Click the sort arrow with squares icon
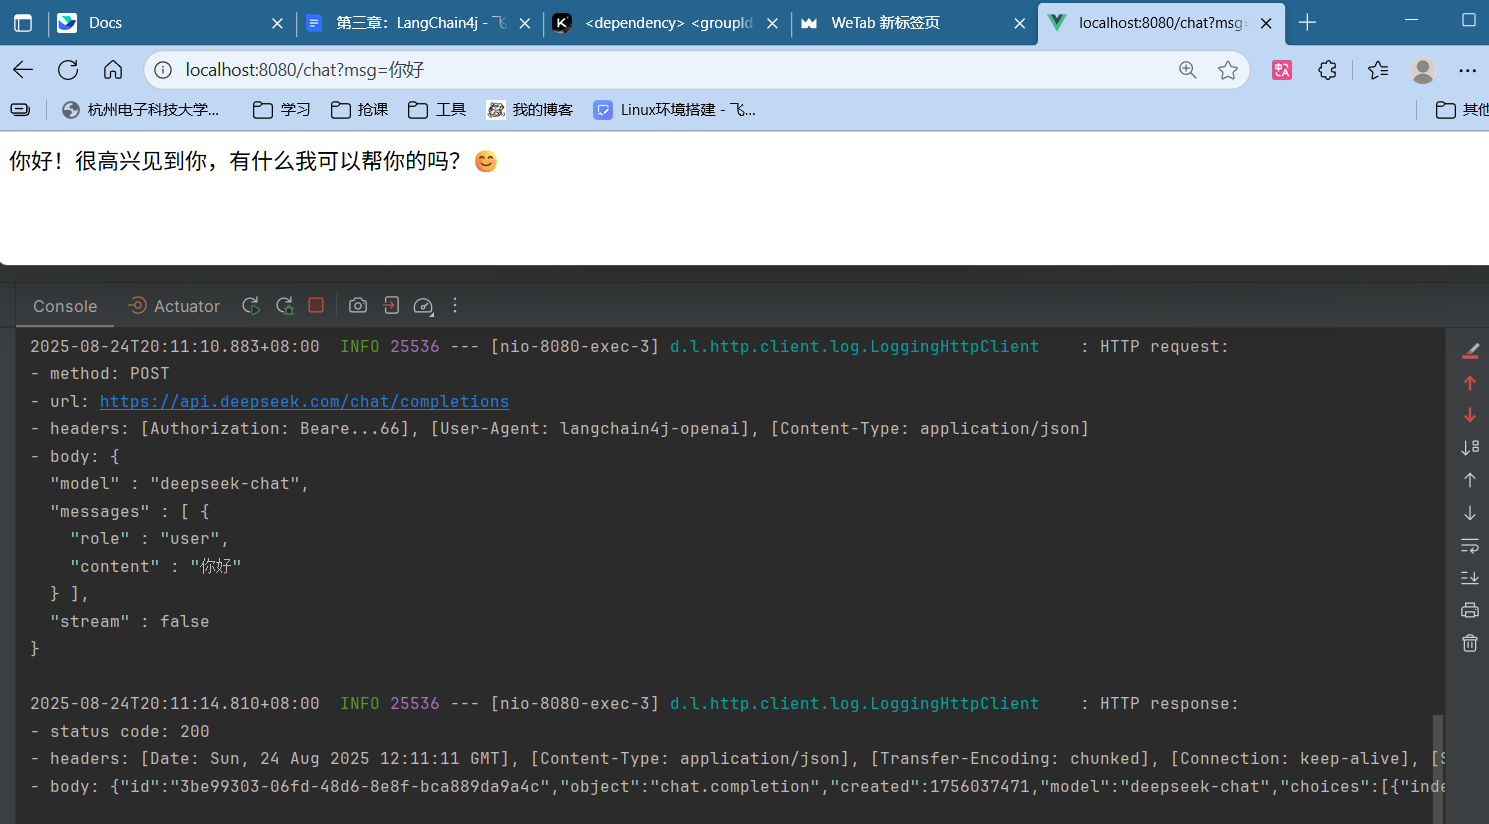 coord(1470,447)
